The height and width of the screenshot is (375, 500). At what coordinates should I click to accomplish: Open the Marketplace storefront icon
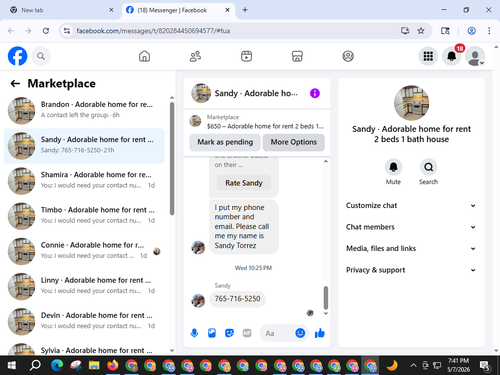coord(297,56)
